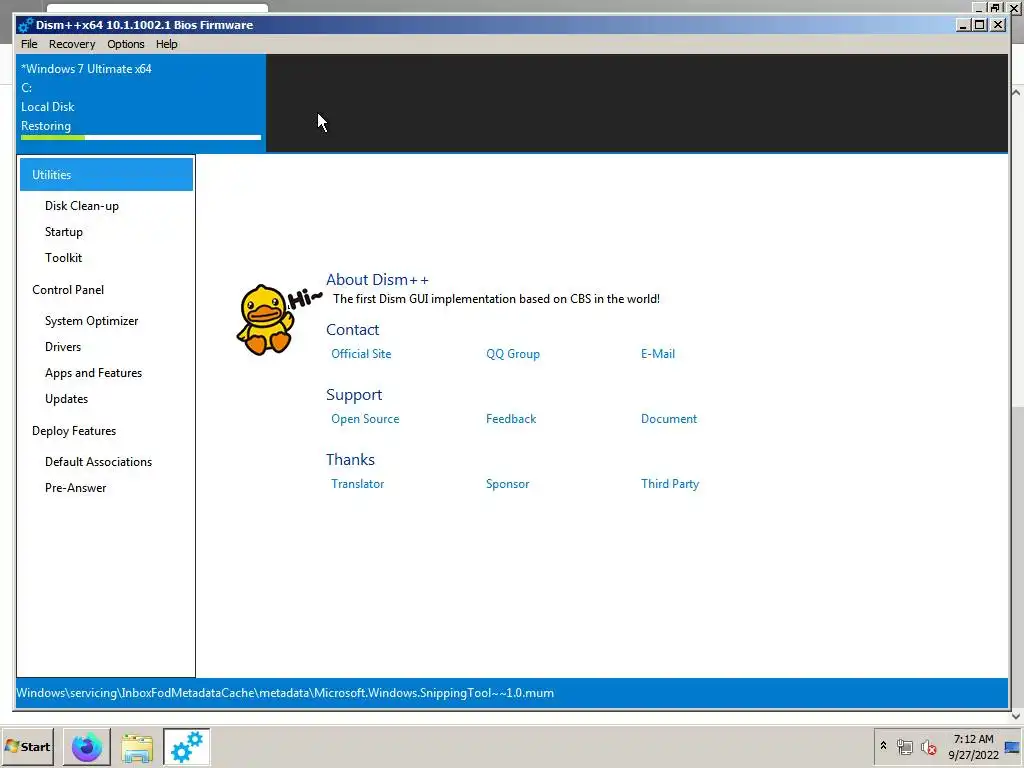Launch Firefox from the taskbar
Screen dimensions: 1024x768
(x=87, y=747)
